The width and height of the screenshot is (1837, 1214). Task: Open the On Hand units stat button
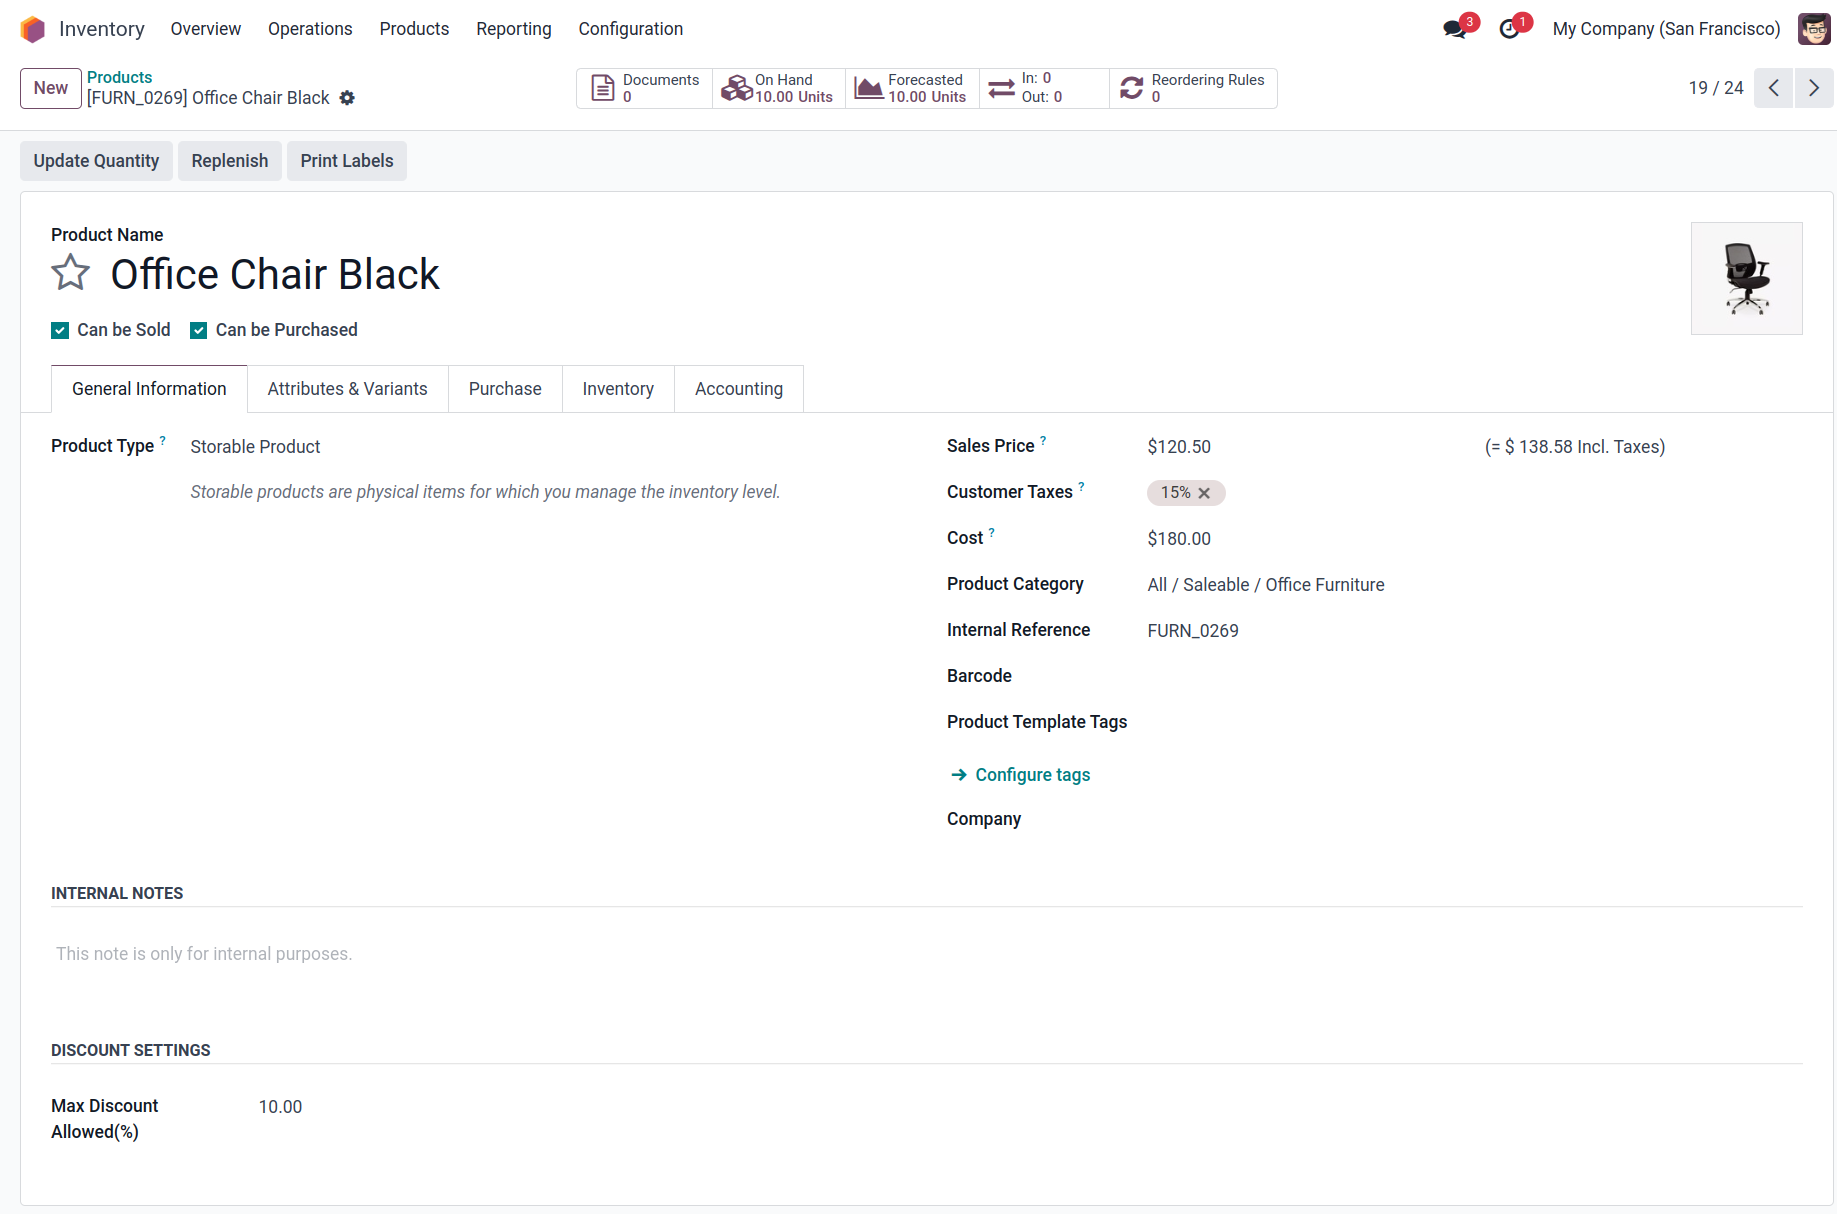(x=779, y=88)
